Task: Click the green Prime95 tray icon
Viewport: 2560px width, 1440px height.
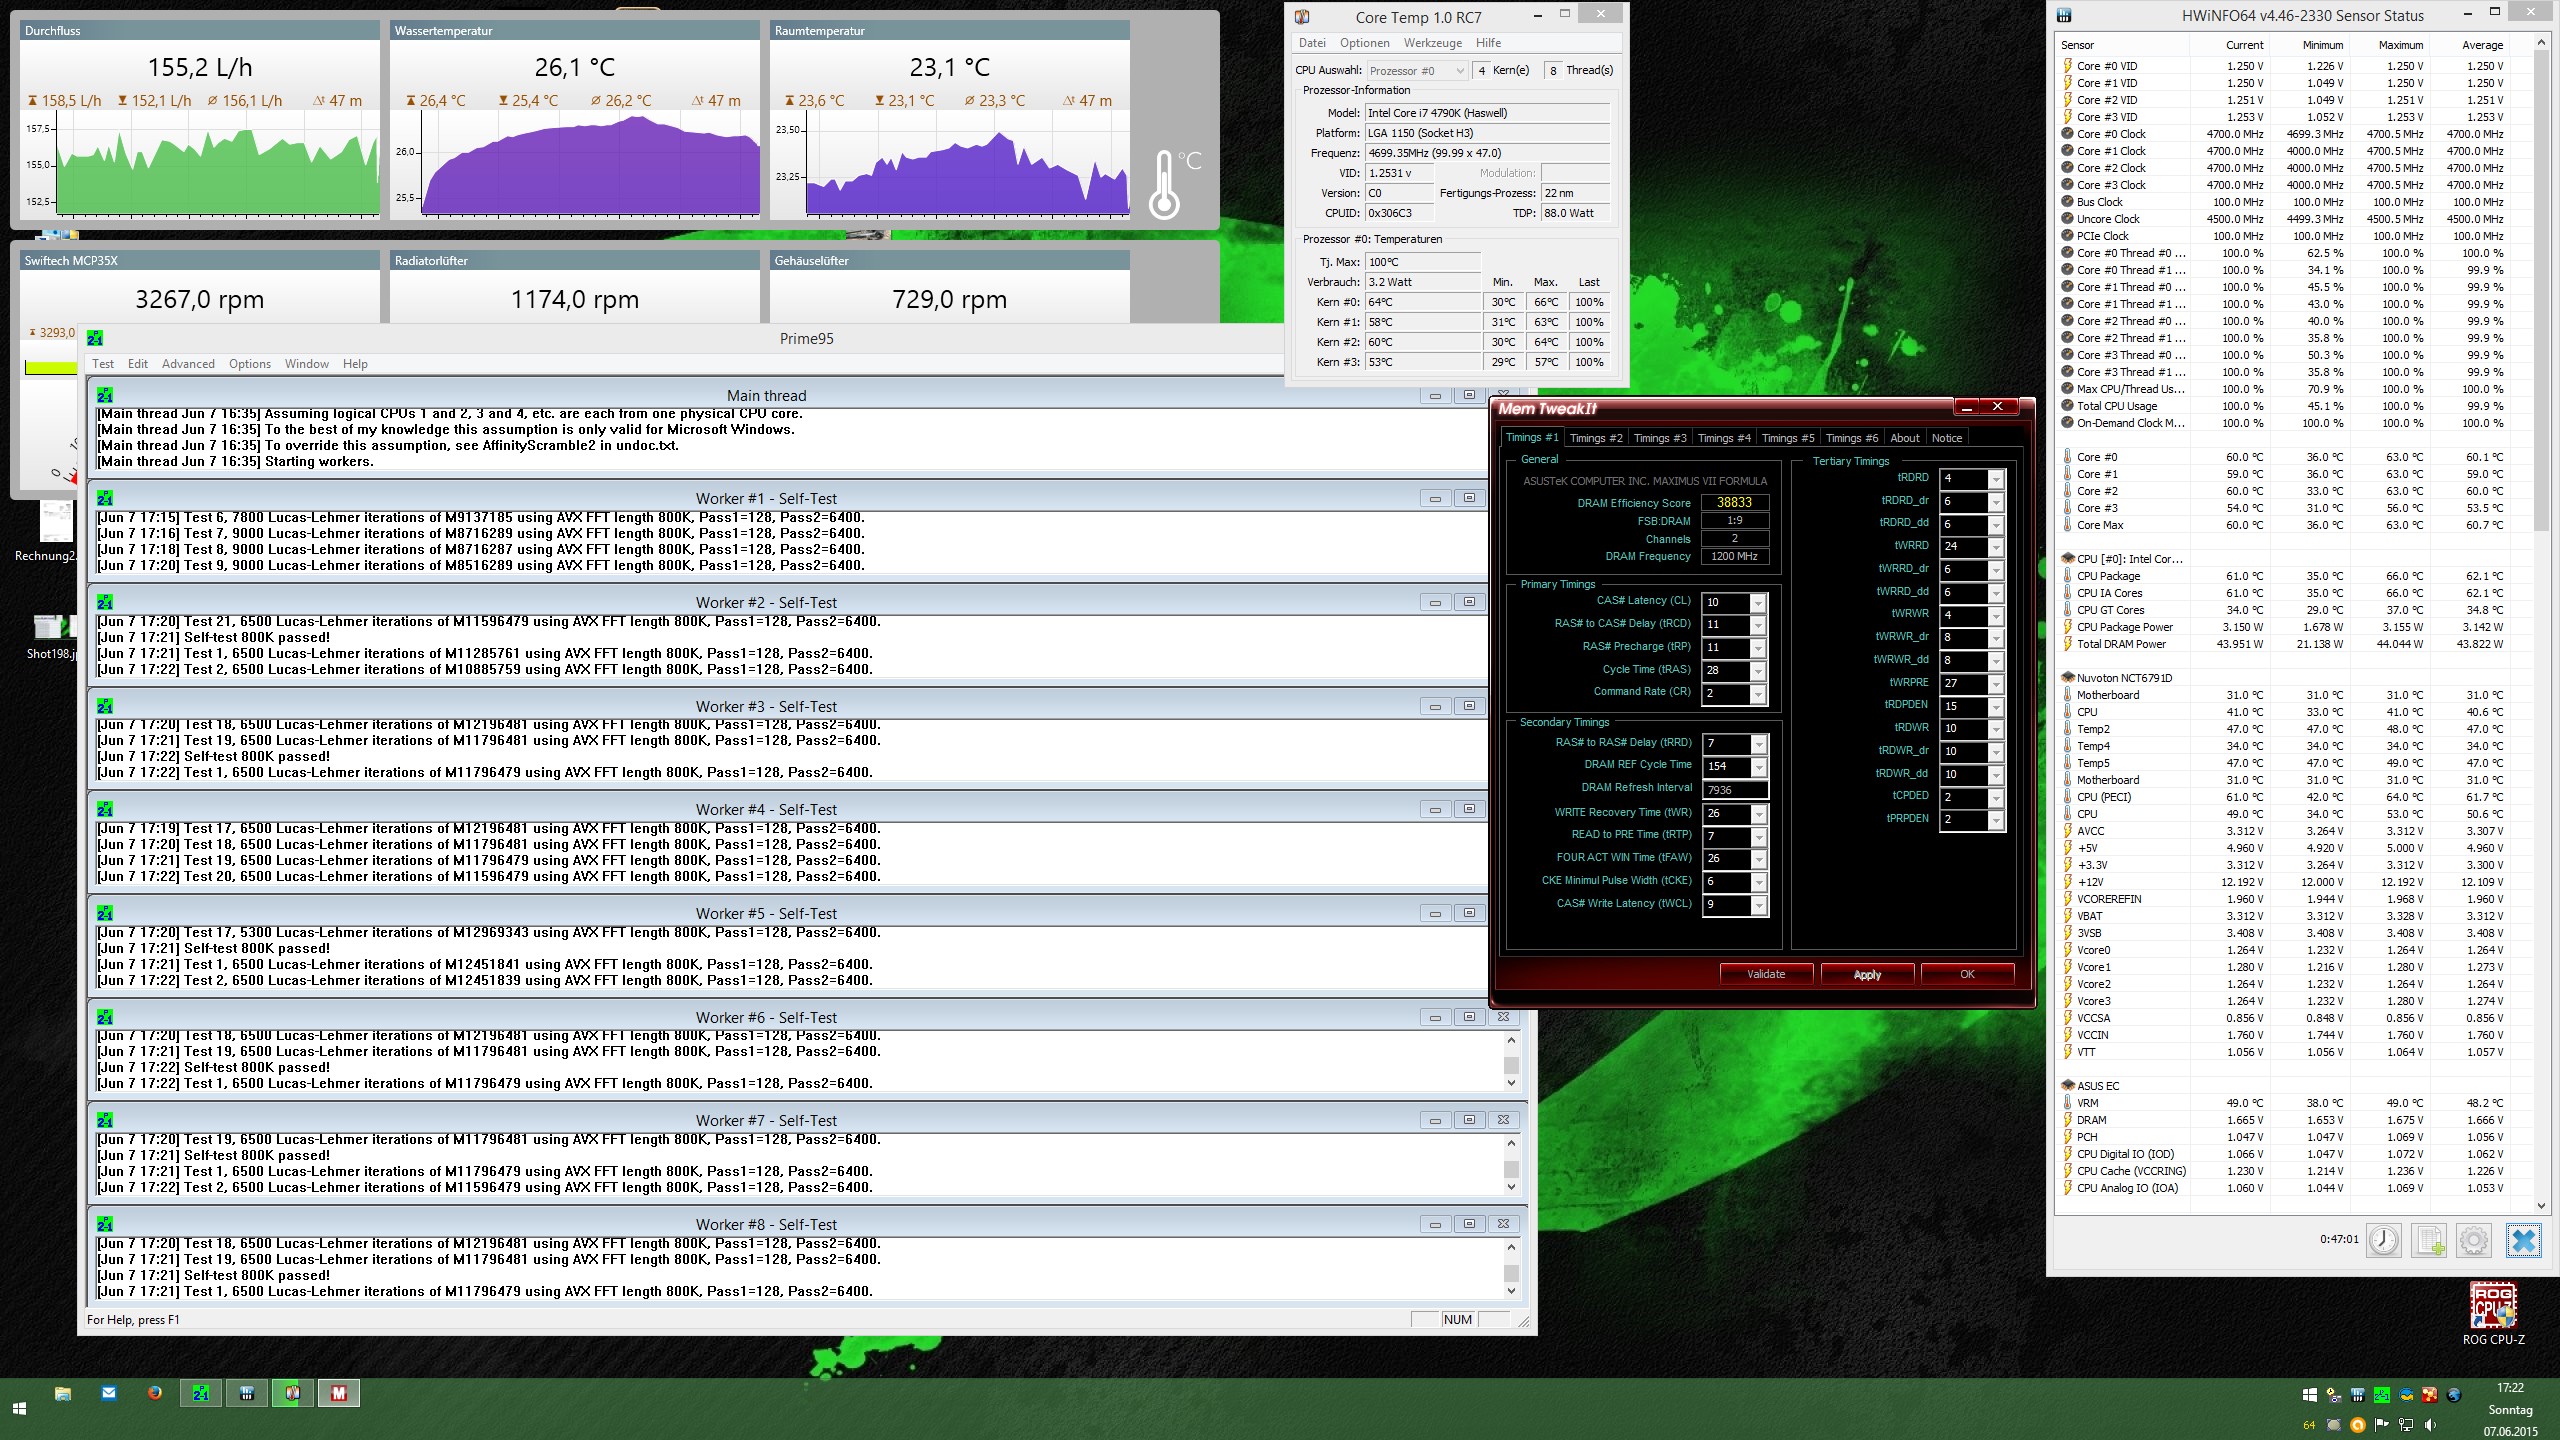Action: click(x=2382, y=1395)
